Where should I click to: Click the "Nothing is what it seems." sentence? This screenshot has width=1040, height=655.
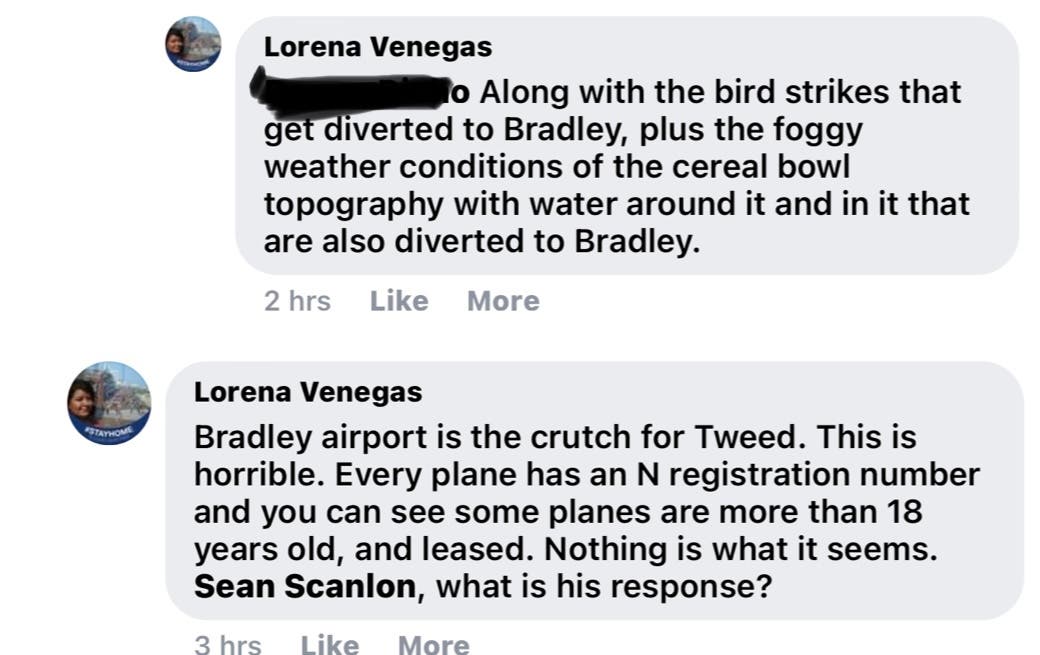[741, 550]
